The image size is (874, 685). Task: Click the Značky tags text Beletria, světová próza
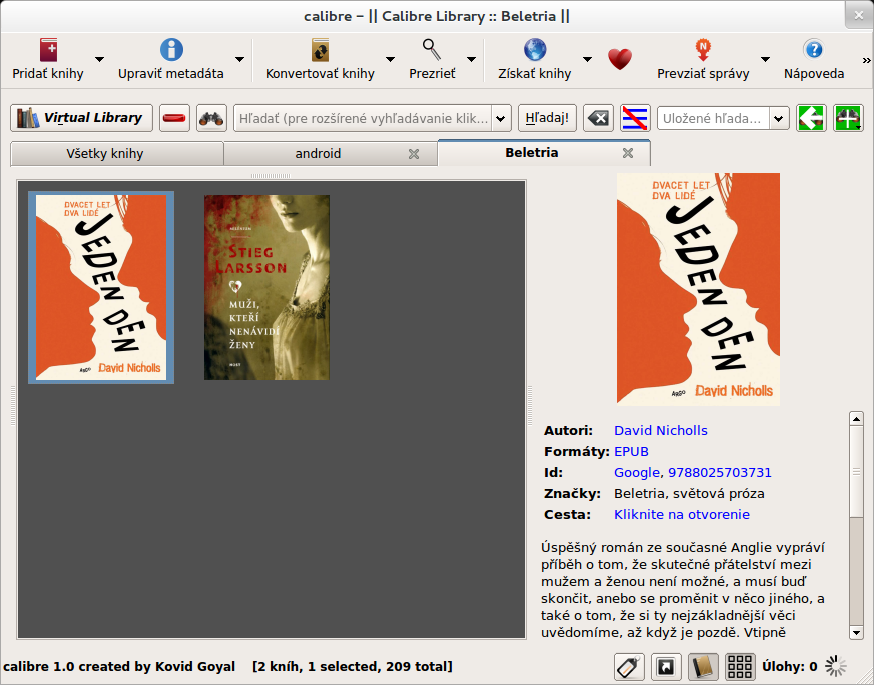(689, 494)
